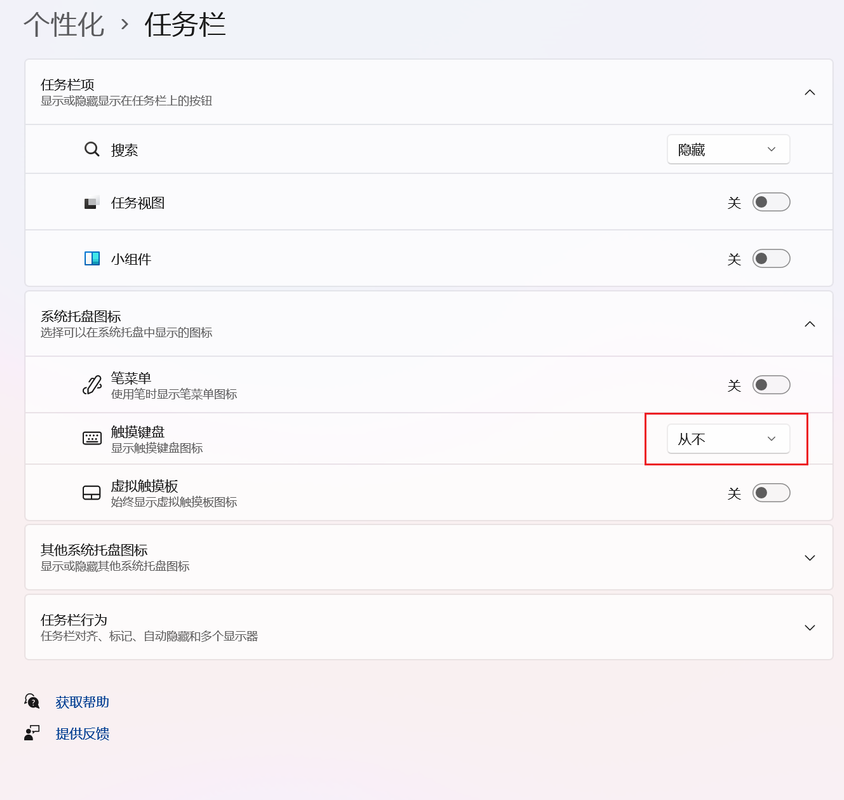Click the touch keyboard icon

click(92, 439)
